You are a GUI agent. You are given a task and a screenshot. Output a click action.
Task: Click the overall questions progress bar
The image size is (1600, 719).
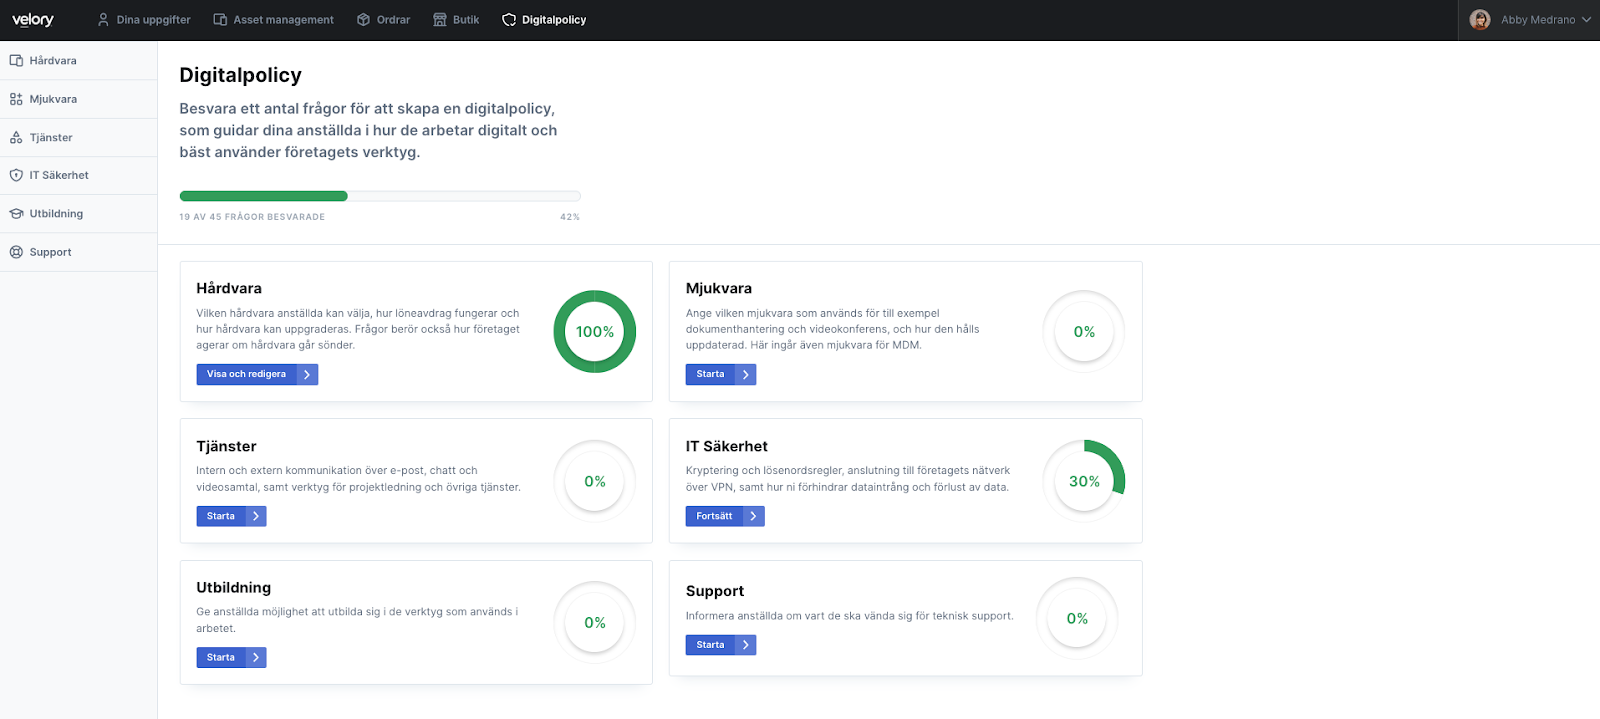[x=380, y=196]
